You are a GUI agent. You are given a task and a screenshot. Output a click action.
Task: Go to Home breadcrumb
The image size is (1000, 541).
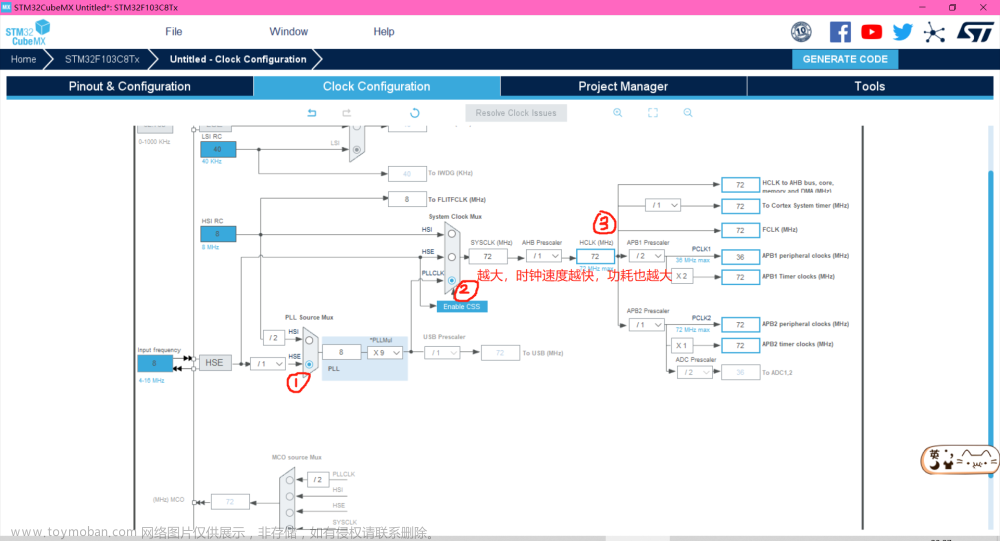pos(24,59)
